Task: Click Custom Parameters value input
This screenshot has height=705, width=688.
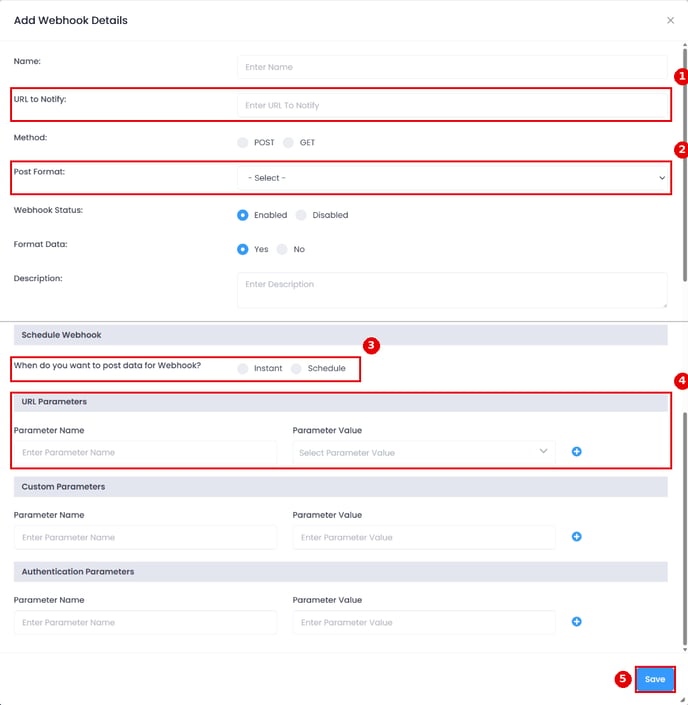Action: (424, 537)
